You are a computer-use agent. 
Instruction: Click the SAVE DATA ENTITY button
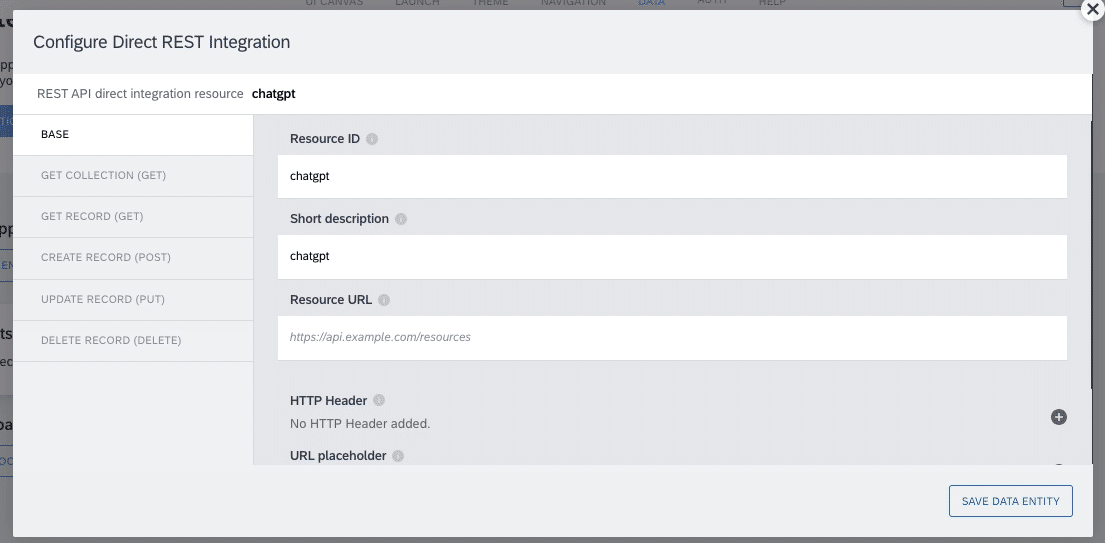(1011, 501)
